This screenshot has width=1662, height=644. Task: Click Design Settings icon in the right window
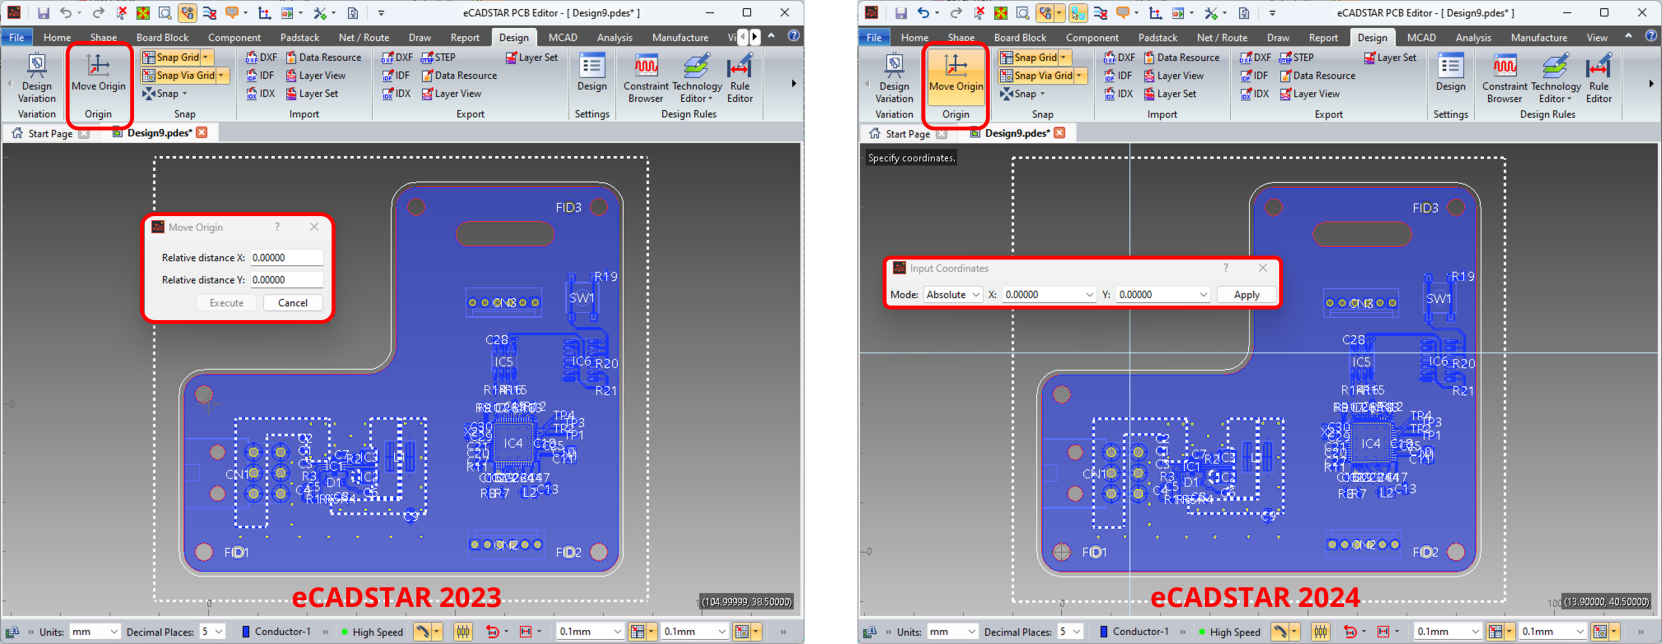[1450, 73]
